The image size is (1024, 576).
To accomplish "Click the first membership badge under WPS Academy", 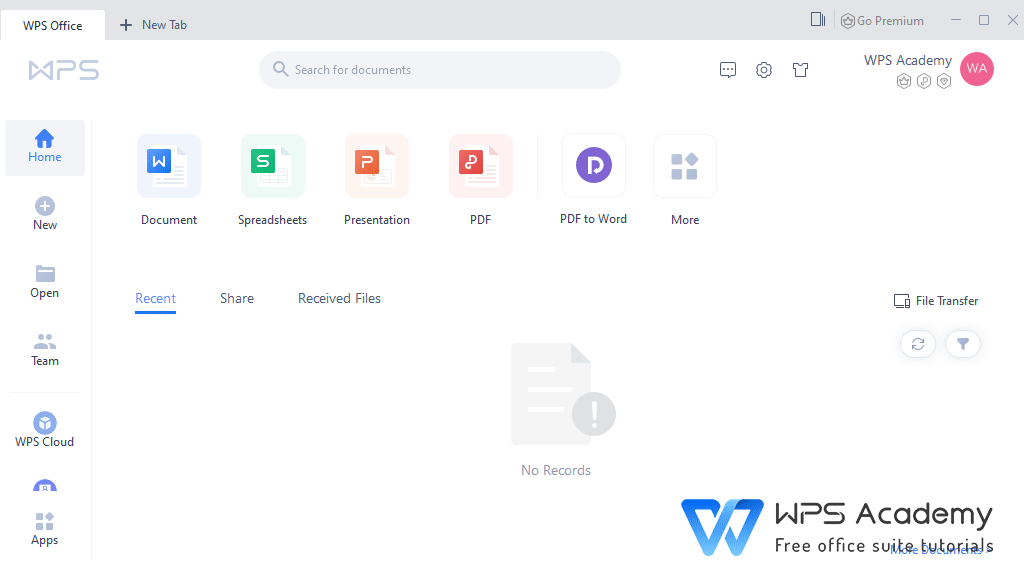I will click(x=904, y=81).
